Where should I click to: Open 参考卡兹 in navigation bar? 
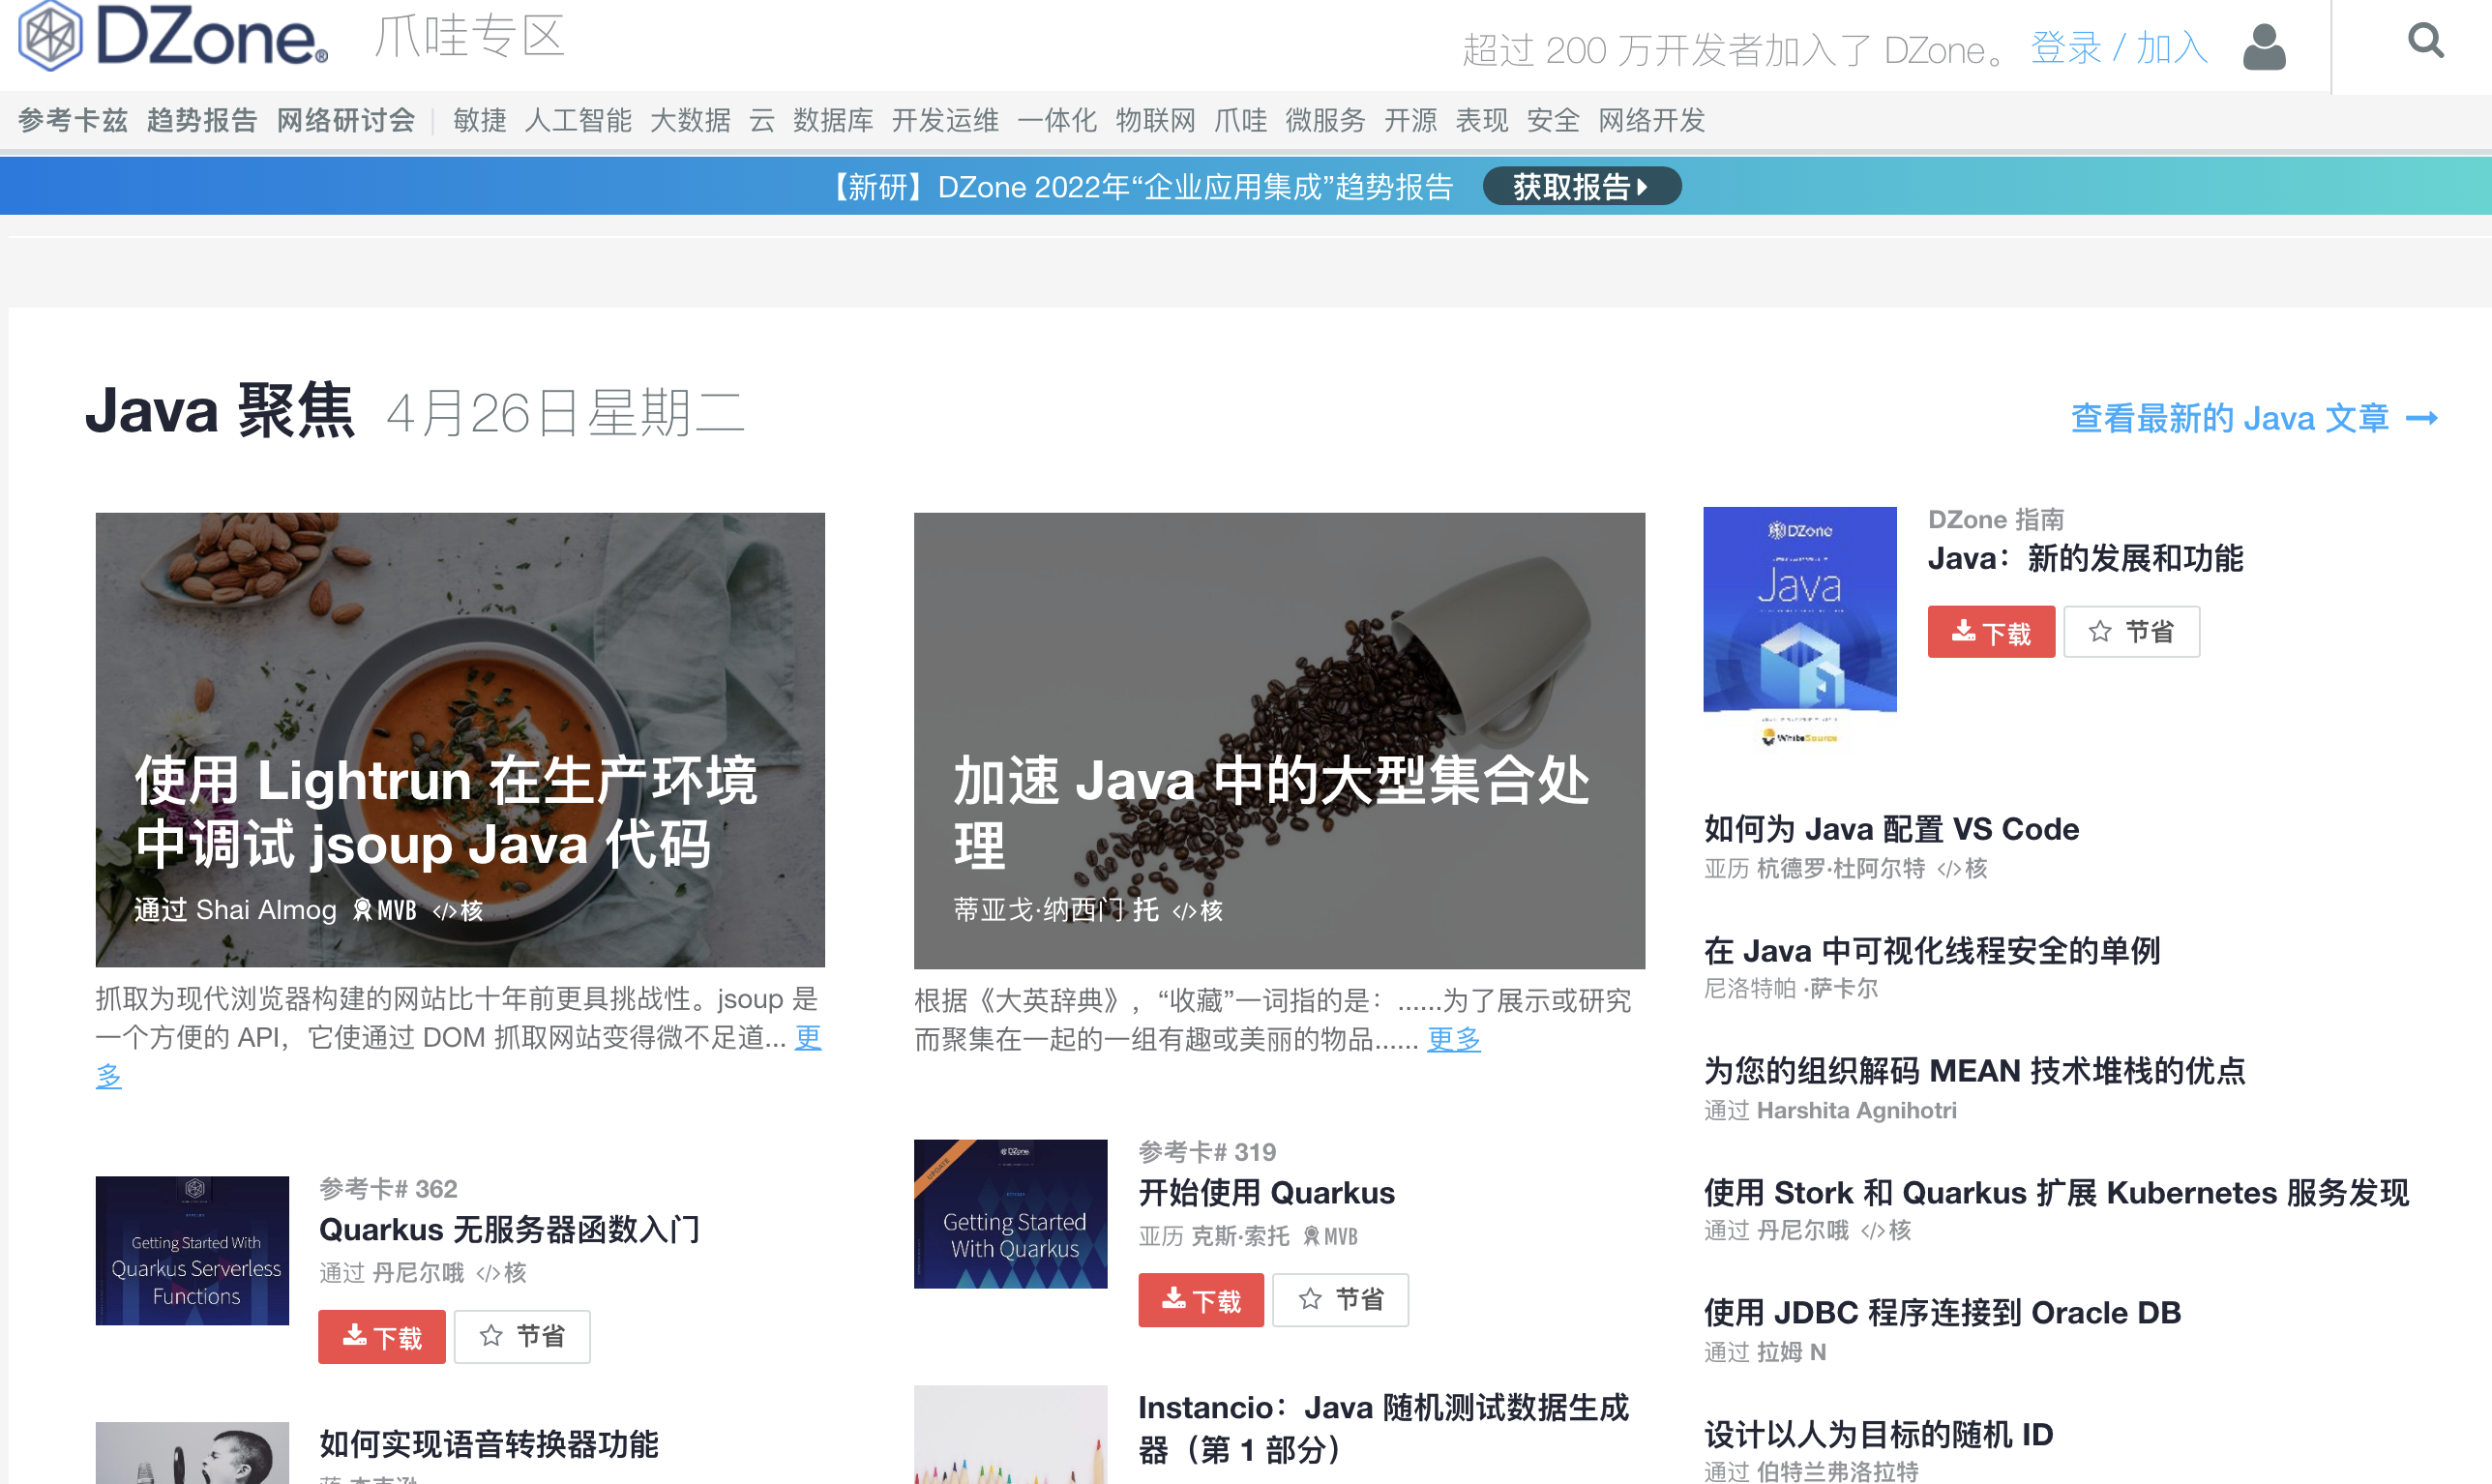point(73,121)
